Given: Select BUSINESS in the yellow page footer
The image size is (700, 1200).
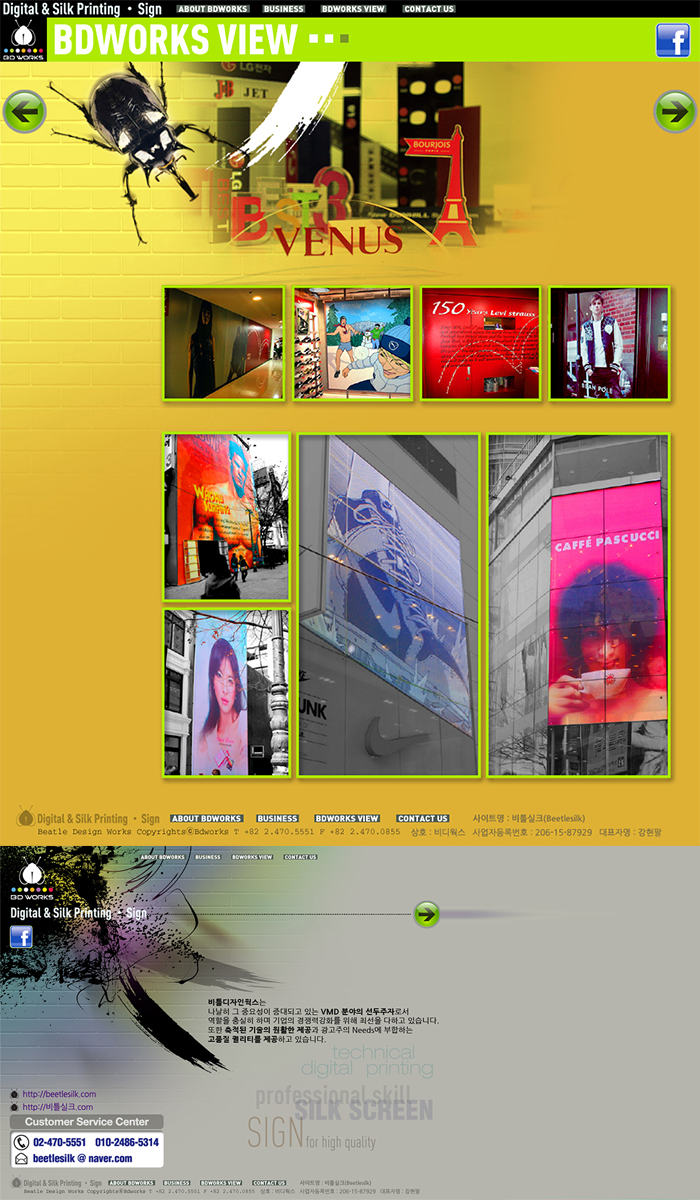Looking at the screenshot, I should pos(278,818).
